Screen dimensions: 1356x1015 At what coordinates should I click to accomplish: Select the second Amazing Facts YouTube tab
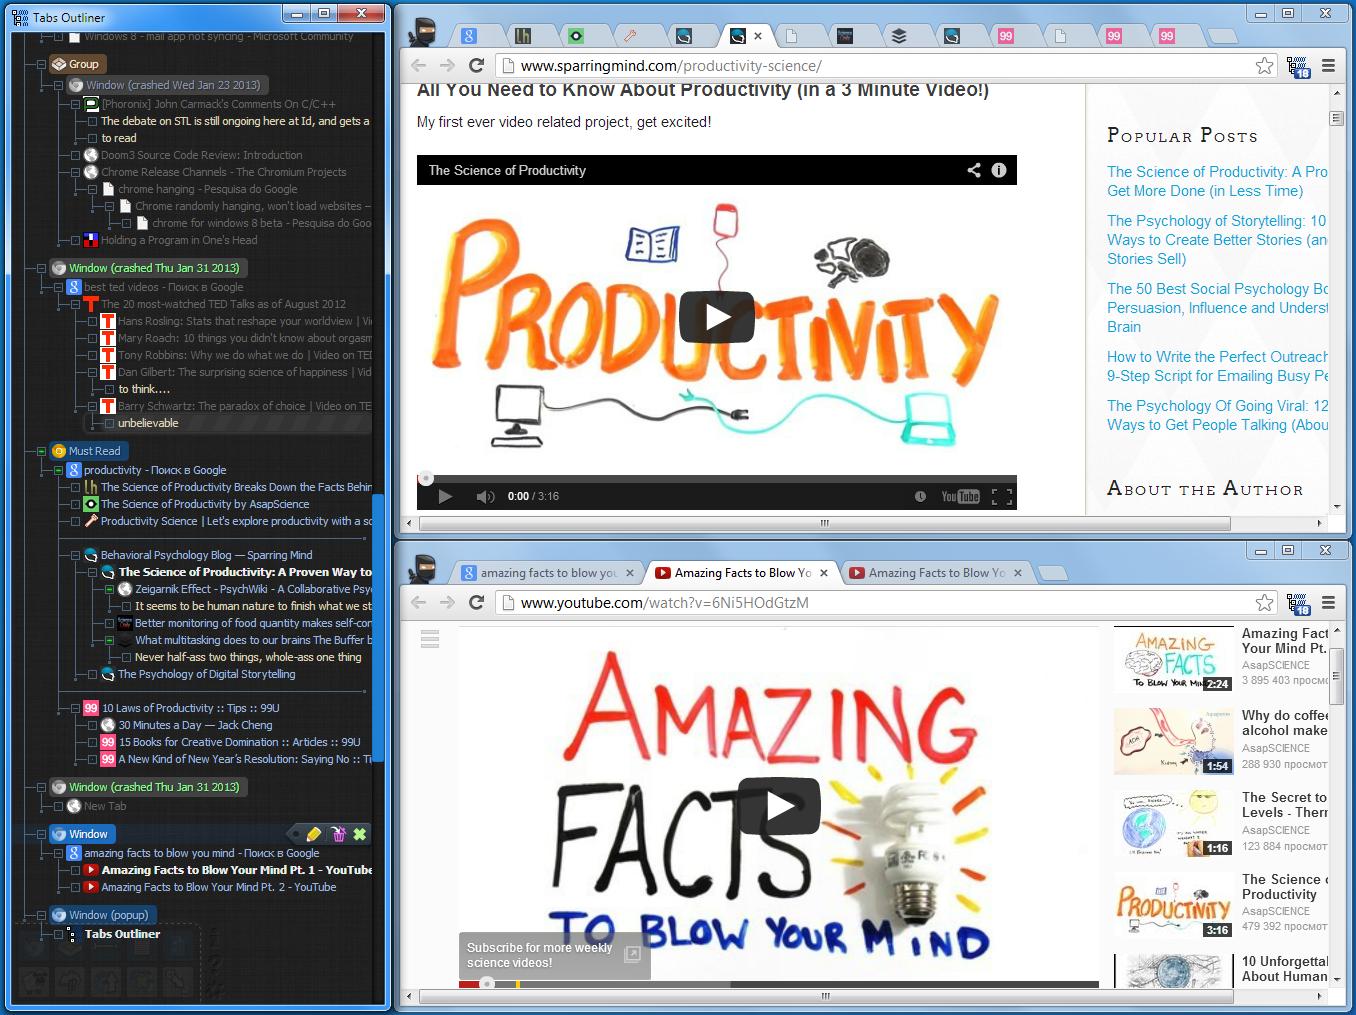pos(937,573)
